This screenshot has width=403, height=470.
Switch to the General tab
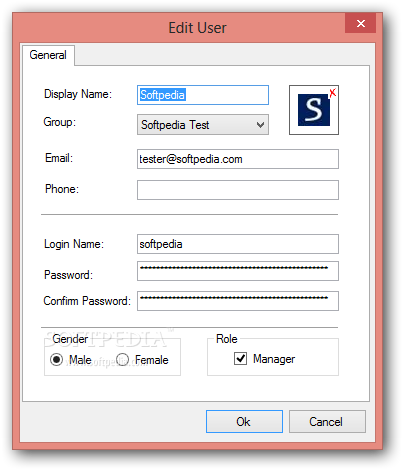(x=48, y=55)
